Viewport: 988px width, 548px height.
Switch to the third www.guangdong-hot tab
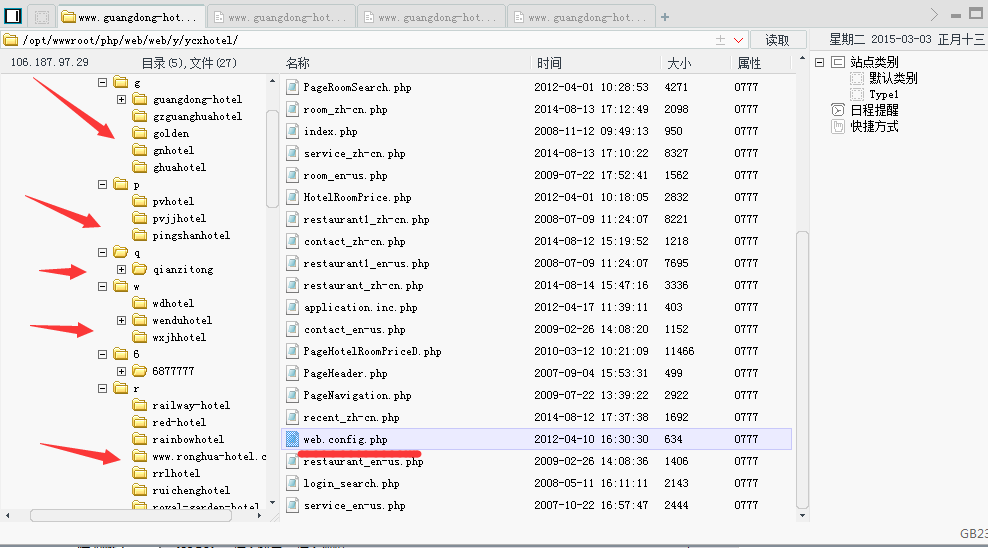(x=432, y=17)
